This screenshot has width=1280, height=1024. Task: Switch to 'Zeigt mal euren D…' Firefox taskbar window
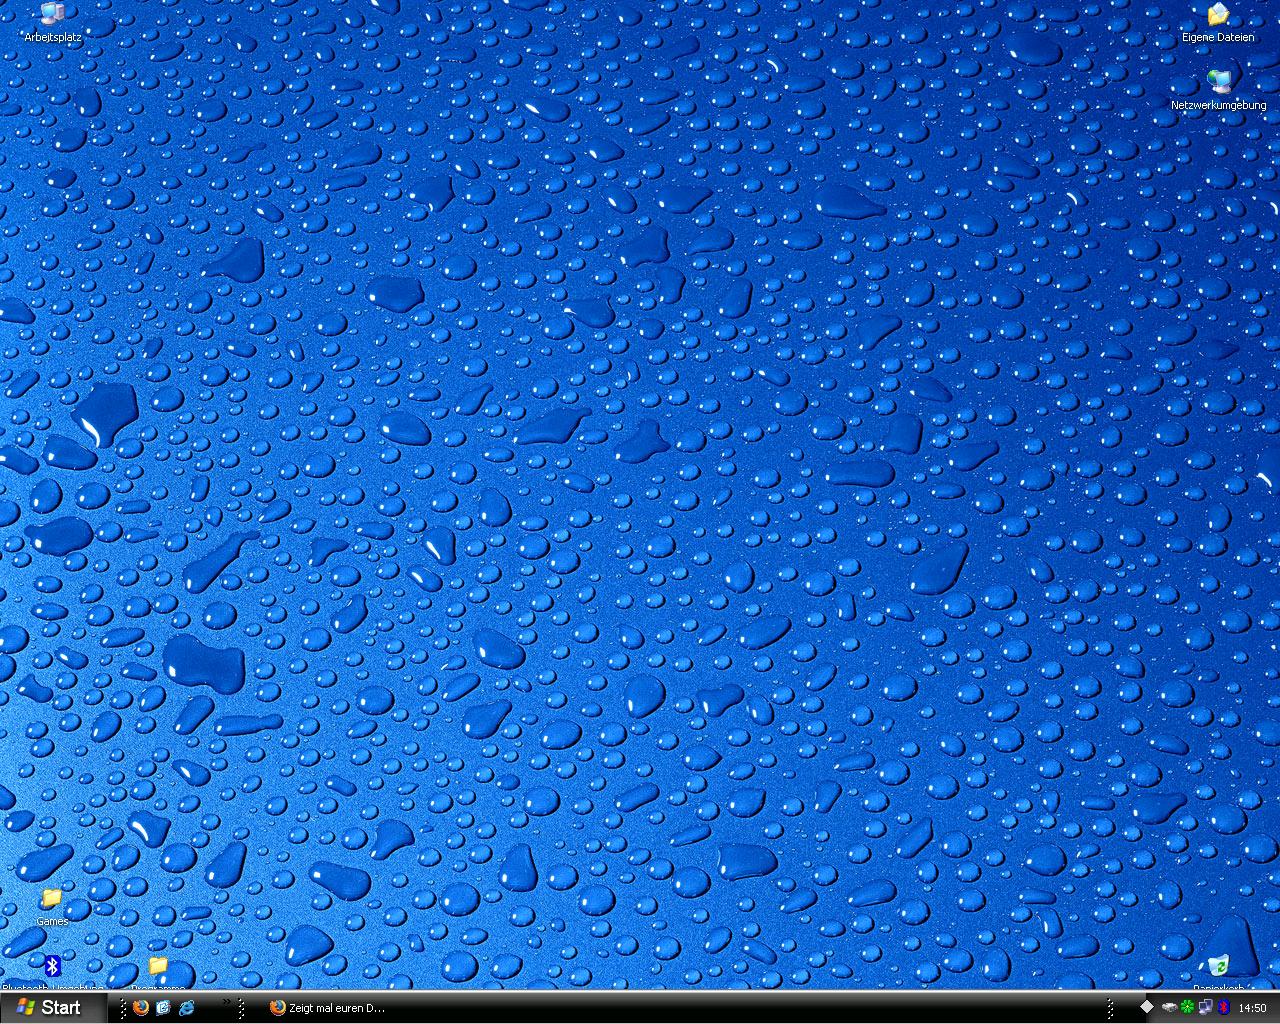click(330, 1008)
